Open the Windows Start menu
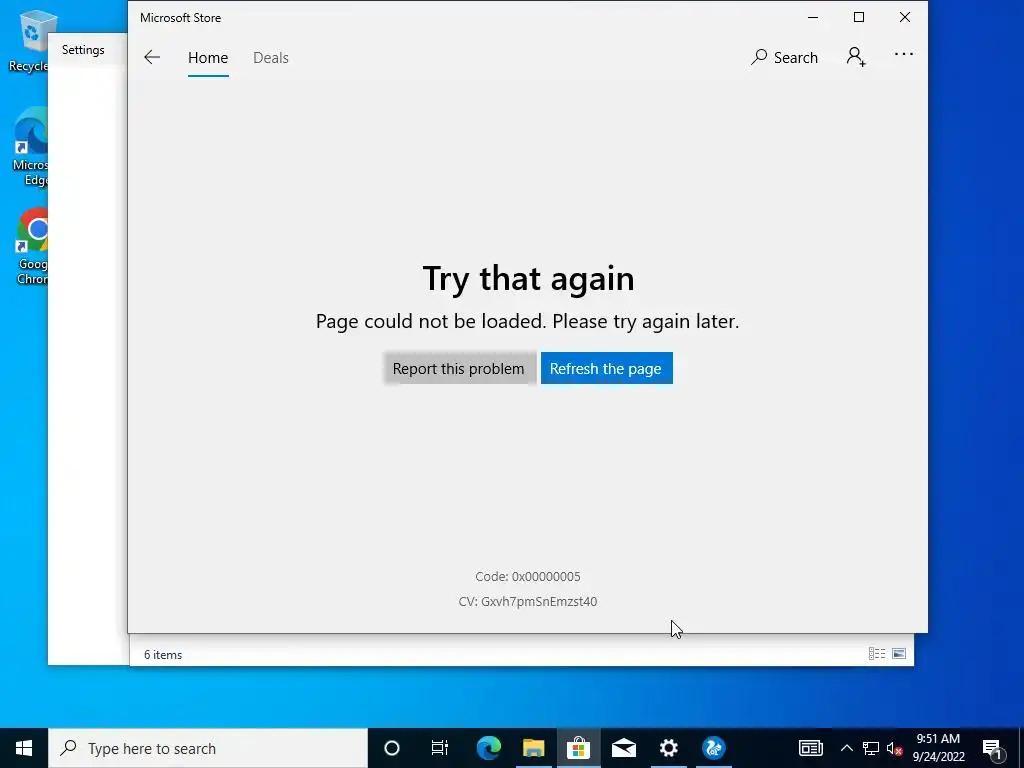Screen dimensions: 1024x768 tap(24, 748)
